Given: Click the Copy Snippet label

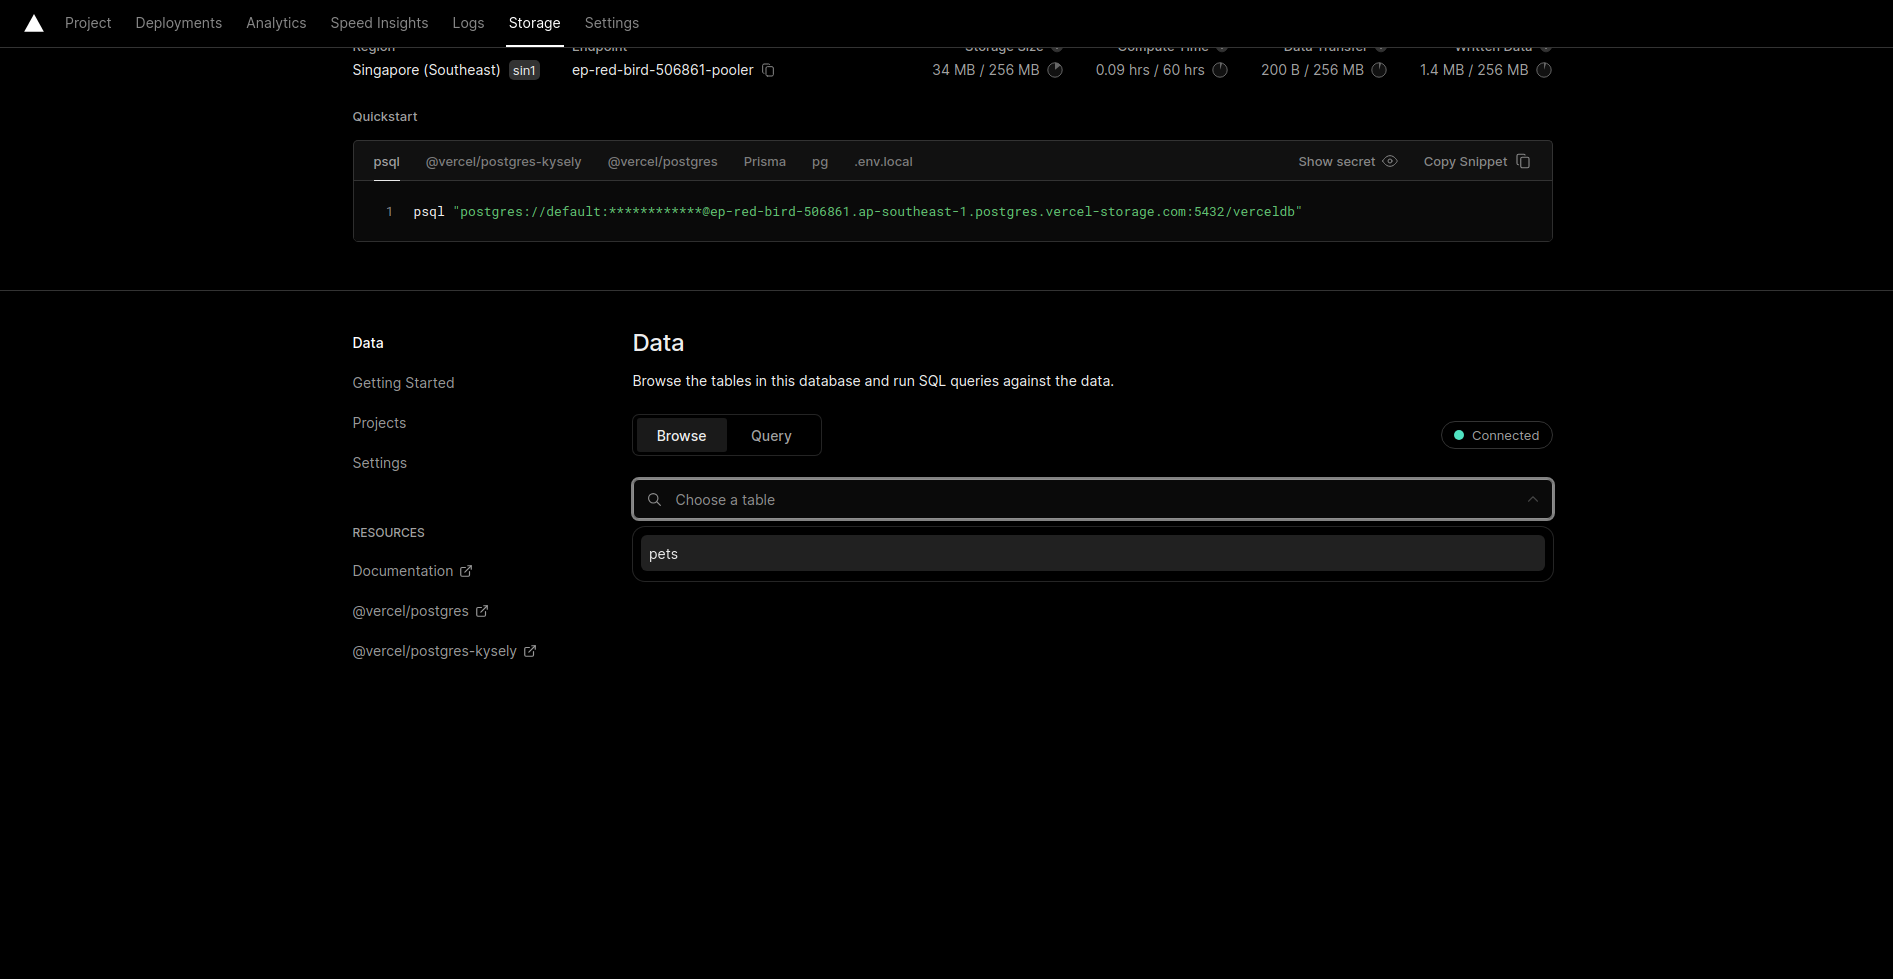Looking at the screenshot, I should [1465, 162].
